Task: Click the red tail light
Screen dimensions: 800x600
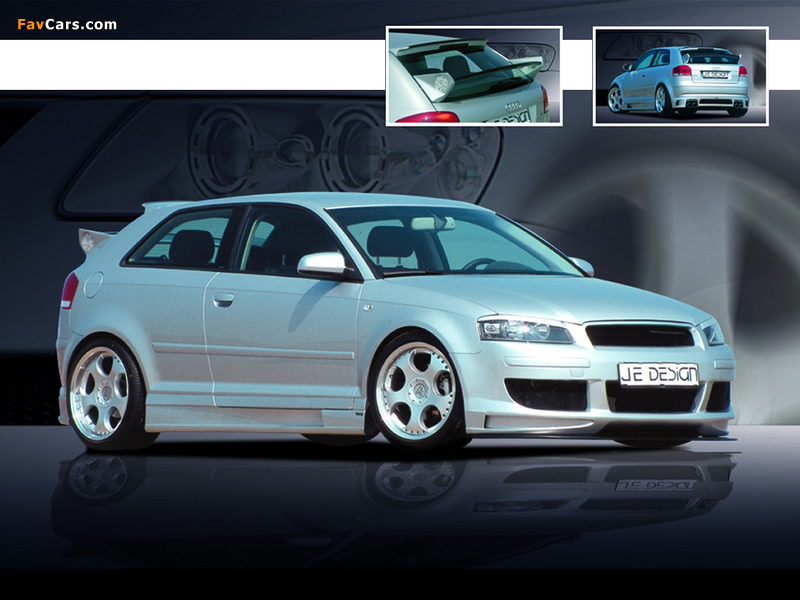Action: coord(69,290)
